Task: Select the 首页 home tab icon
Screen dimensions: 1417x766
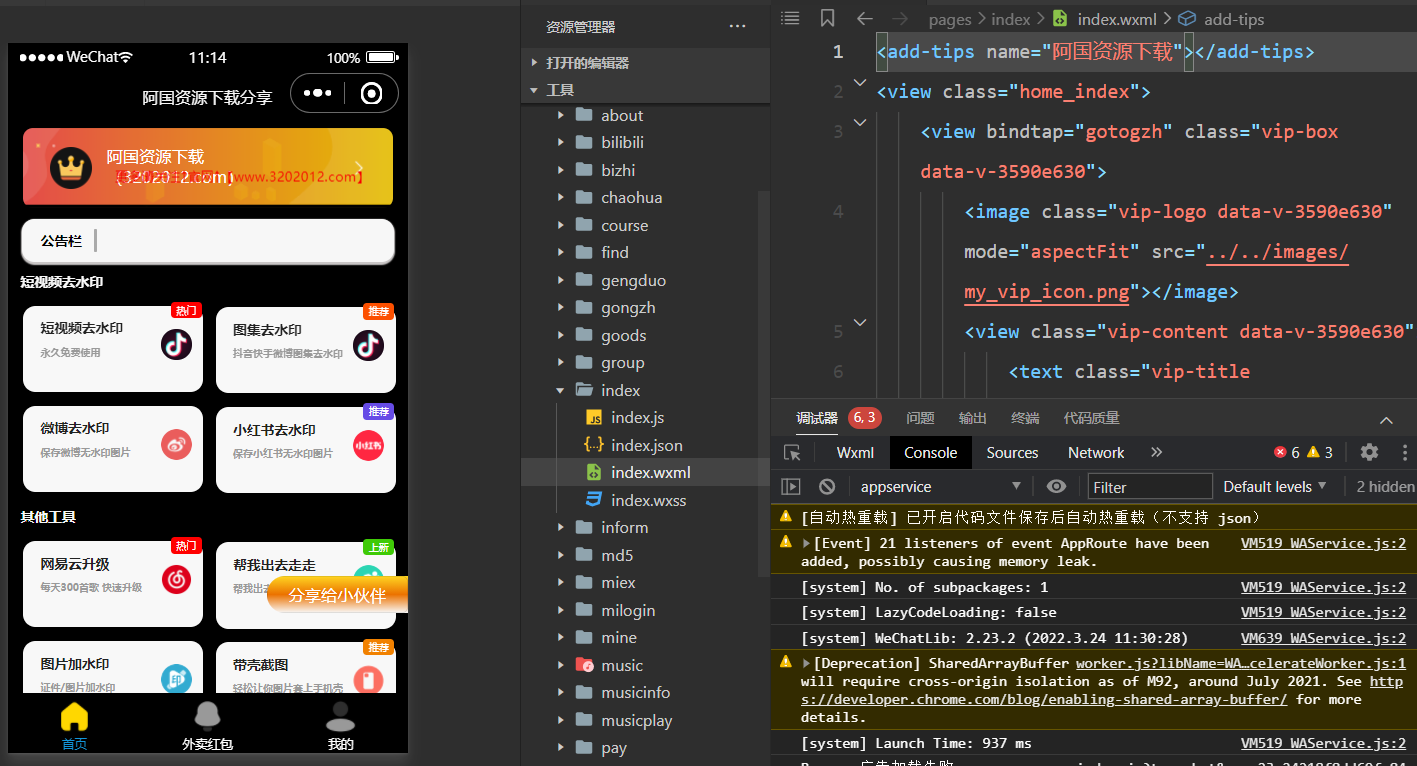Action: [x=74, y=716]
